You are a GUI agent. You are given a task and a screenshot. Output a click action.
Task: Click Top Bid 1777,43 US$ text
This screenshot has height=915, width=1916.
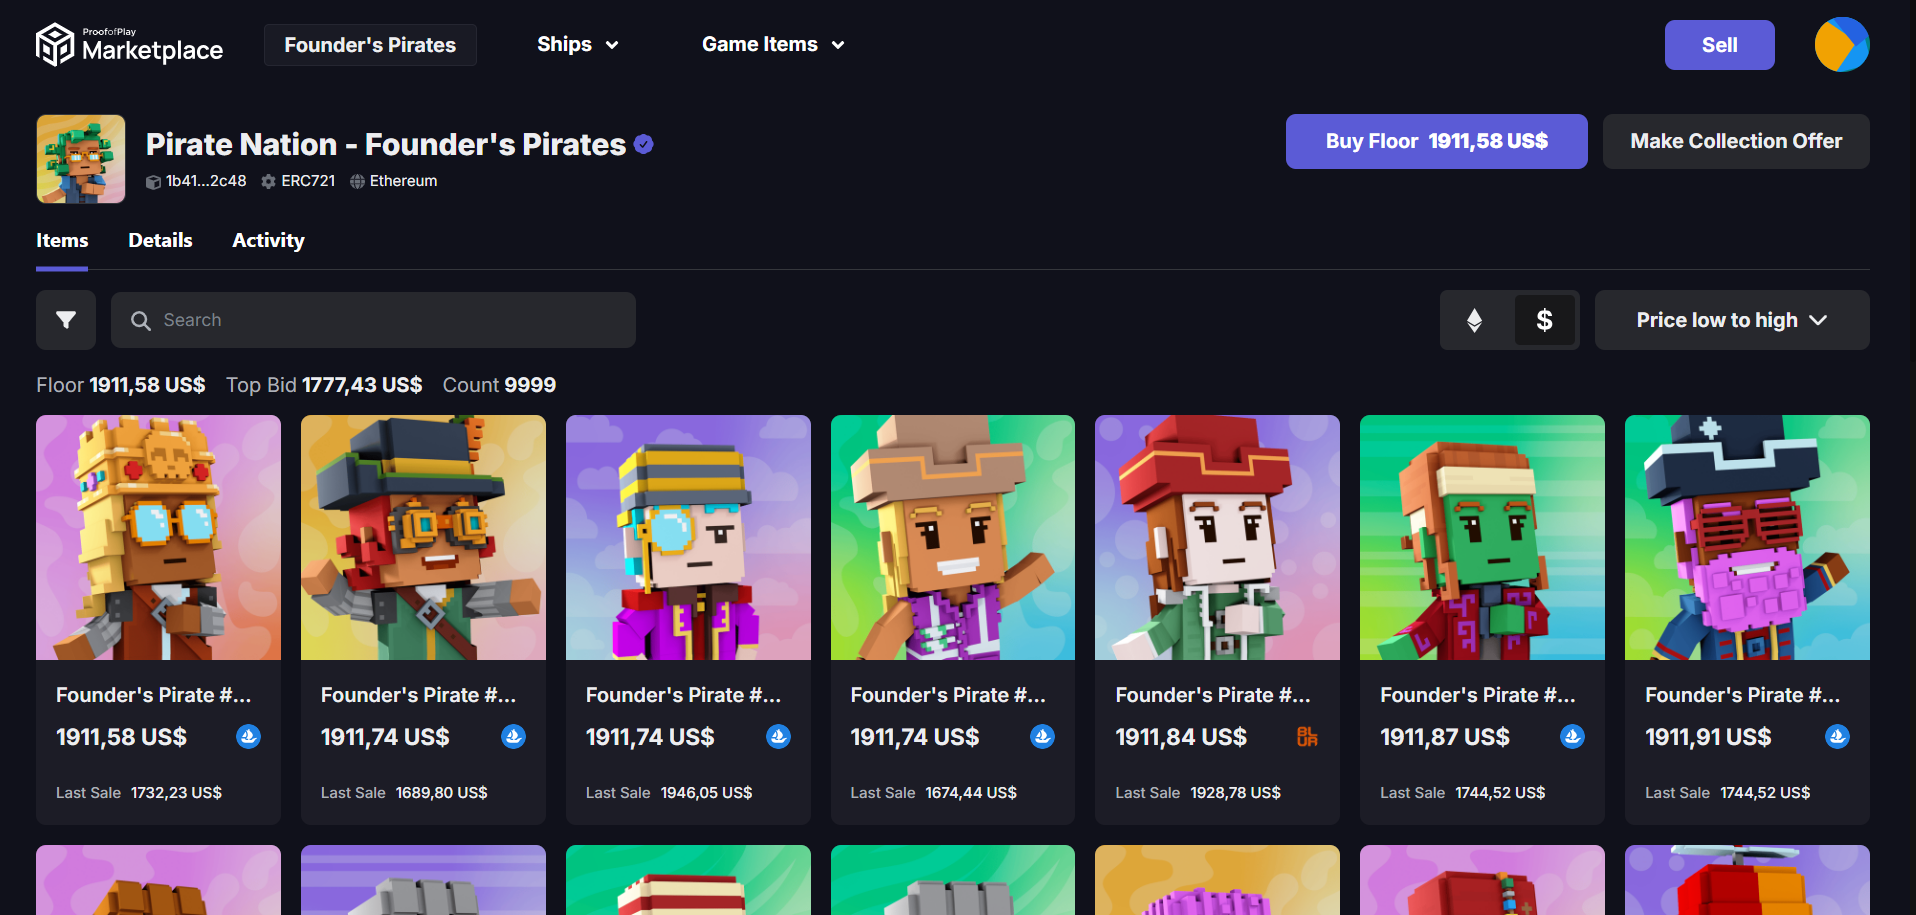(x=324, y=385)
